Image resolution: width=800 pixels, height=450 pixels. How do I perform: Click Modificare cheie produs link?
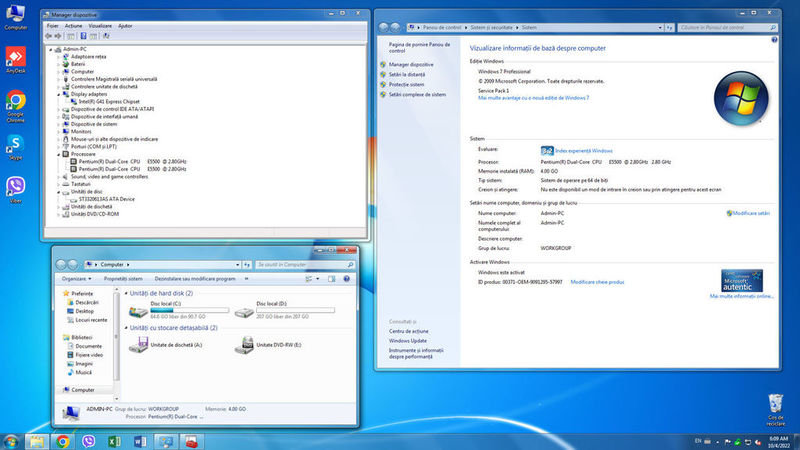pos(597,282)
